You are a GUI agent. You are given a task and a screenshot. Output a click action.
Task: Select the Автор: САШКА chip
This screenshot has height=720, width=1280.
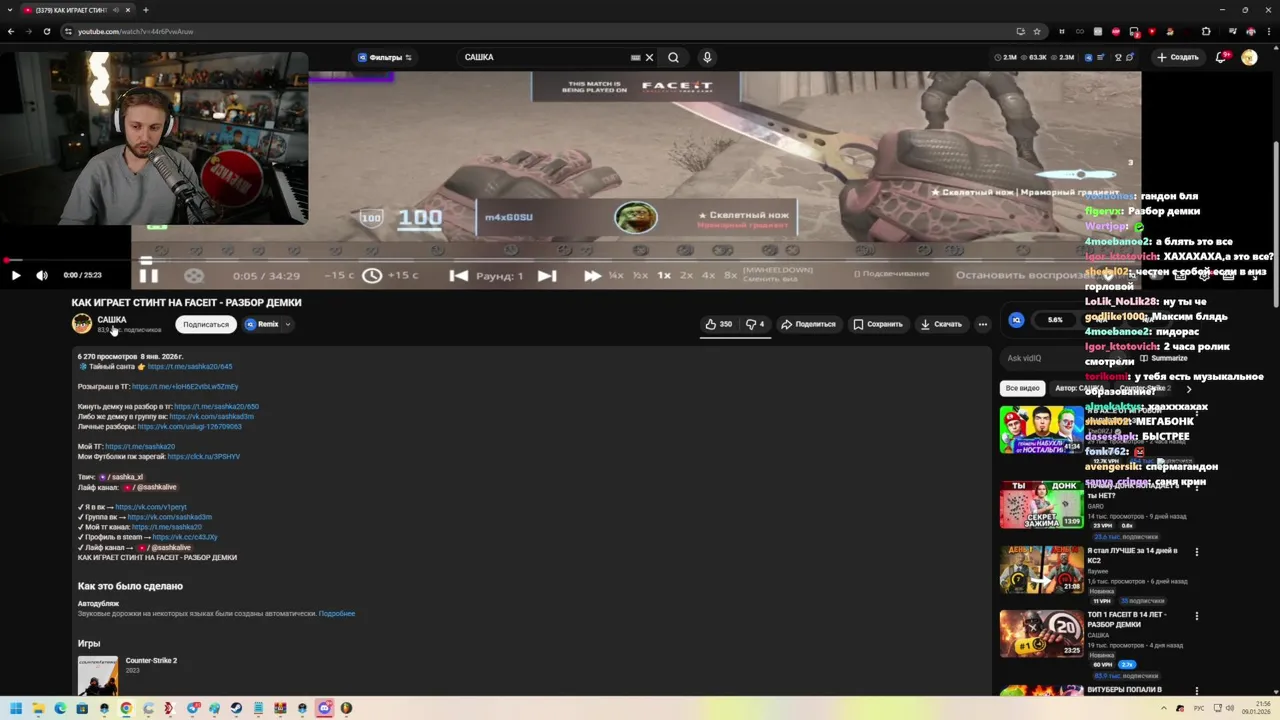[1079, 388]
